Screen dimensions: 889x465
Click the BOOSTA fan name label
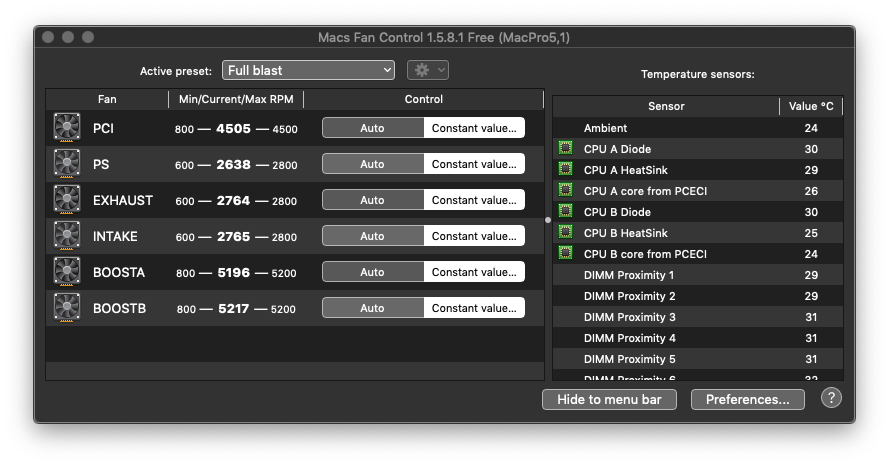[119, 272]
